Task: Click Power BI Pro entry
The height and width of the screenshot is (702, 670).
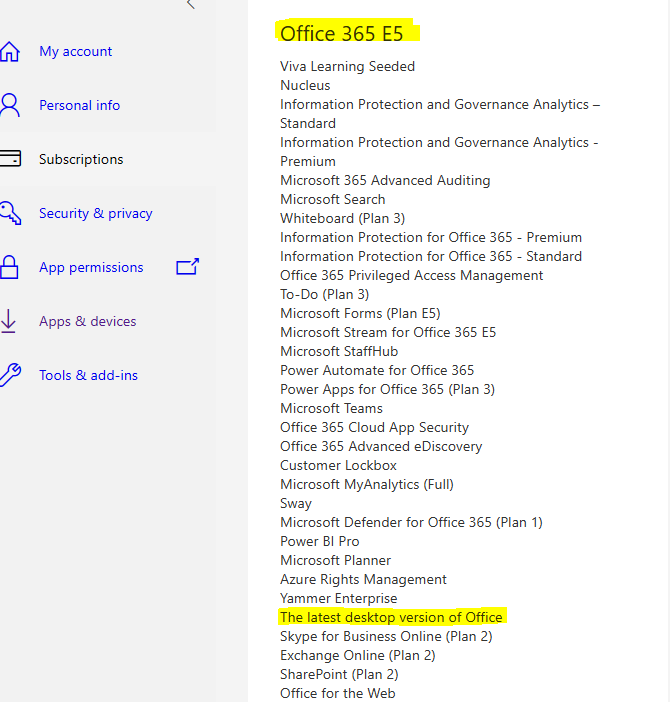Action: click(320, 541)
